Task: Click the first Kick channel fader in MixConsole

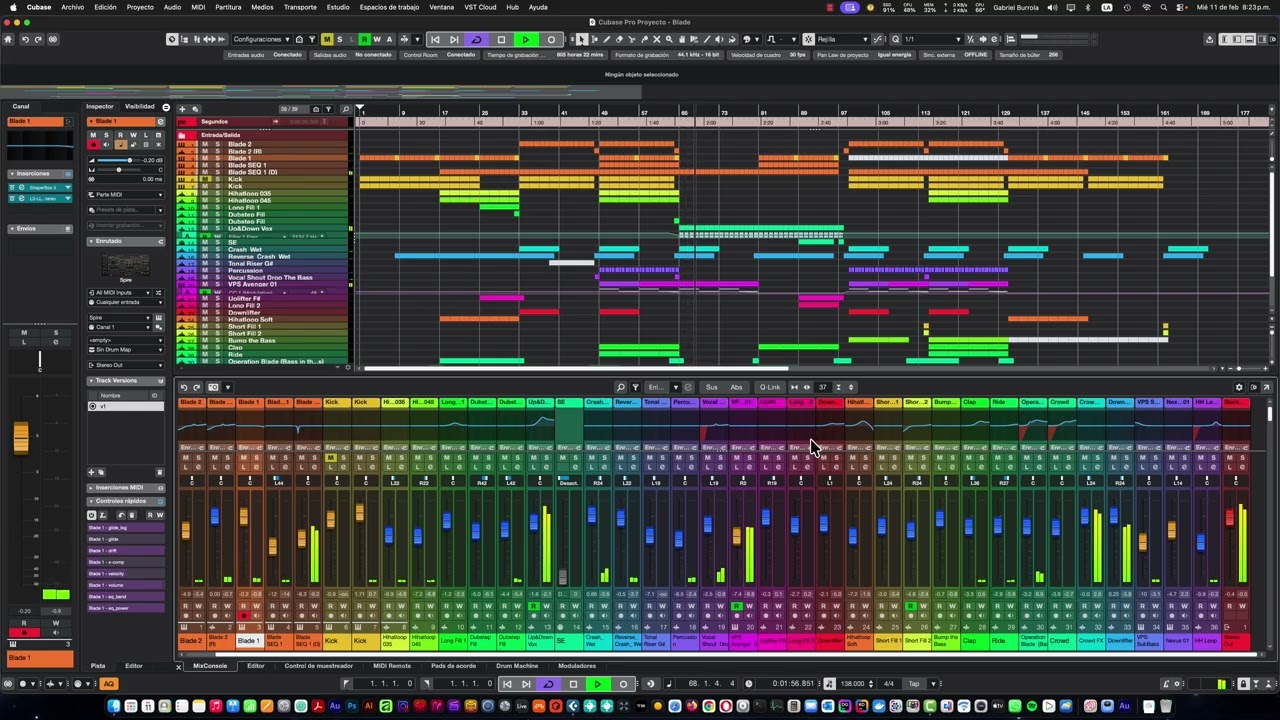Action: click(330, 521)
